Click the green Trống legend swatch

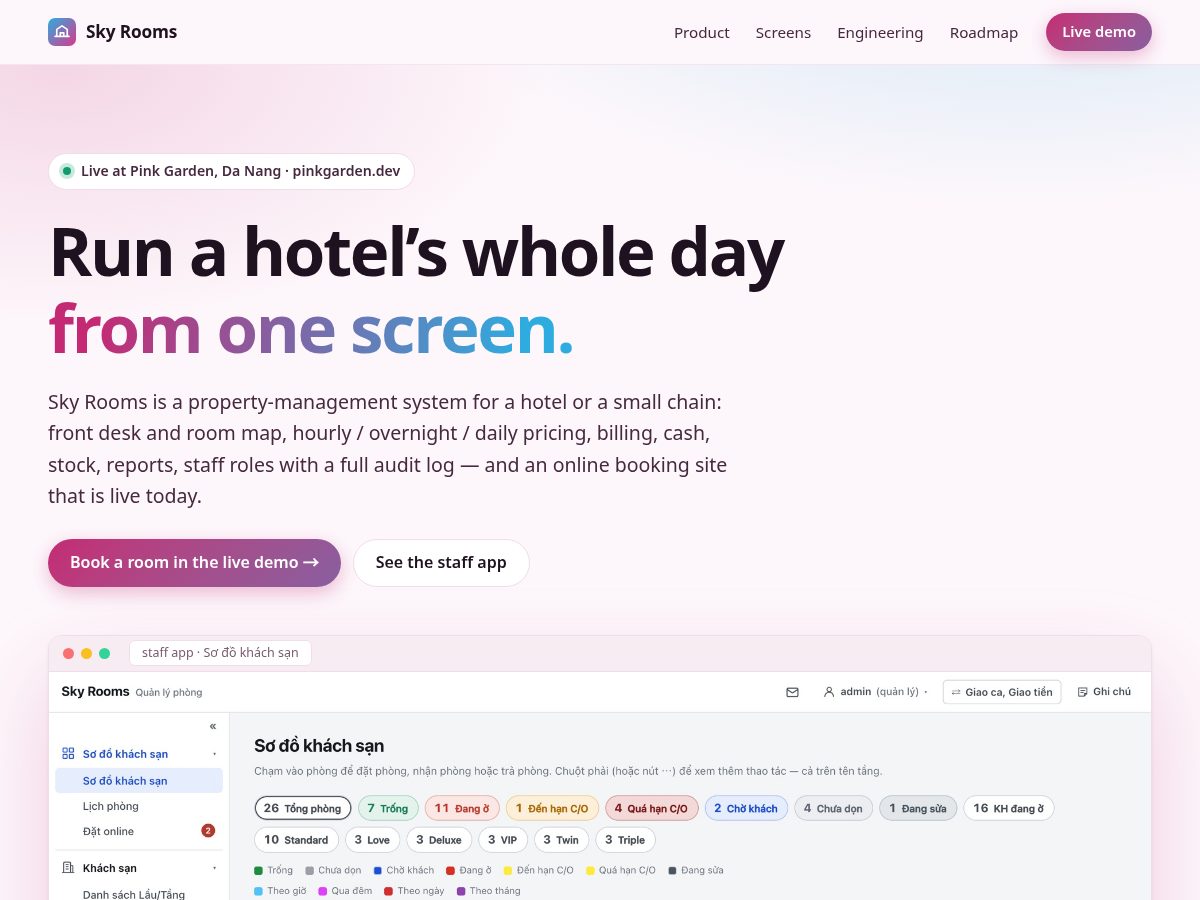[x=259, y=871]
